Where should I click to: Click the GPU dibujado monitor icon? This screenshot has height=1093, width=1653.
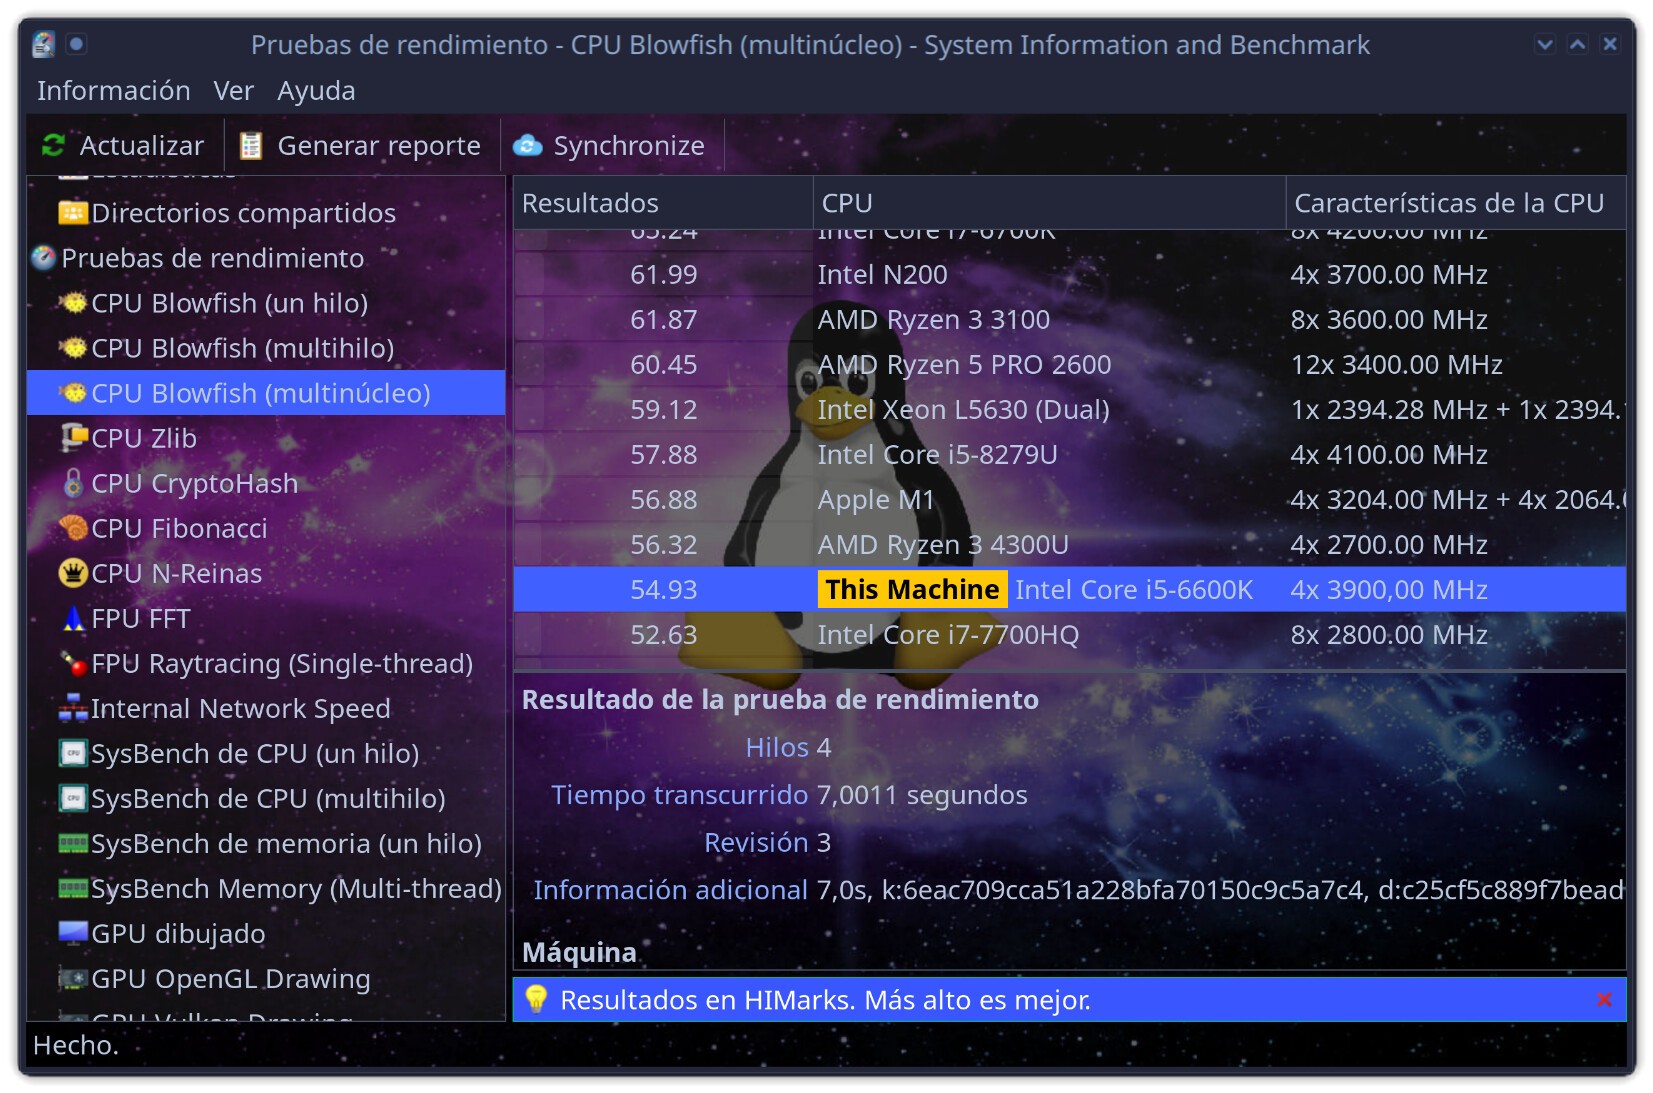pos(73,933)
